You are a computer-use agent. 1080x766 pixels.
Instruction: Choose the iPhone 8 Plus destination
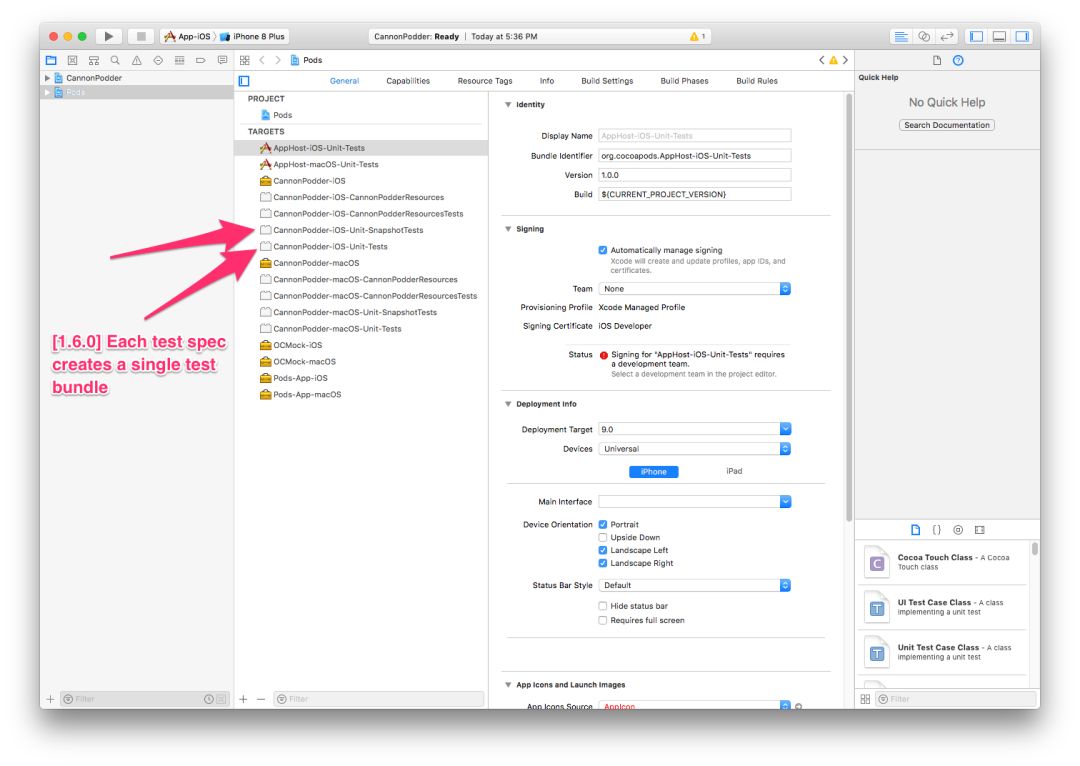point(252,37)
